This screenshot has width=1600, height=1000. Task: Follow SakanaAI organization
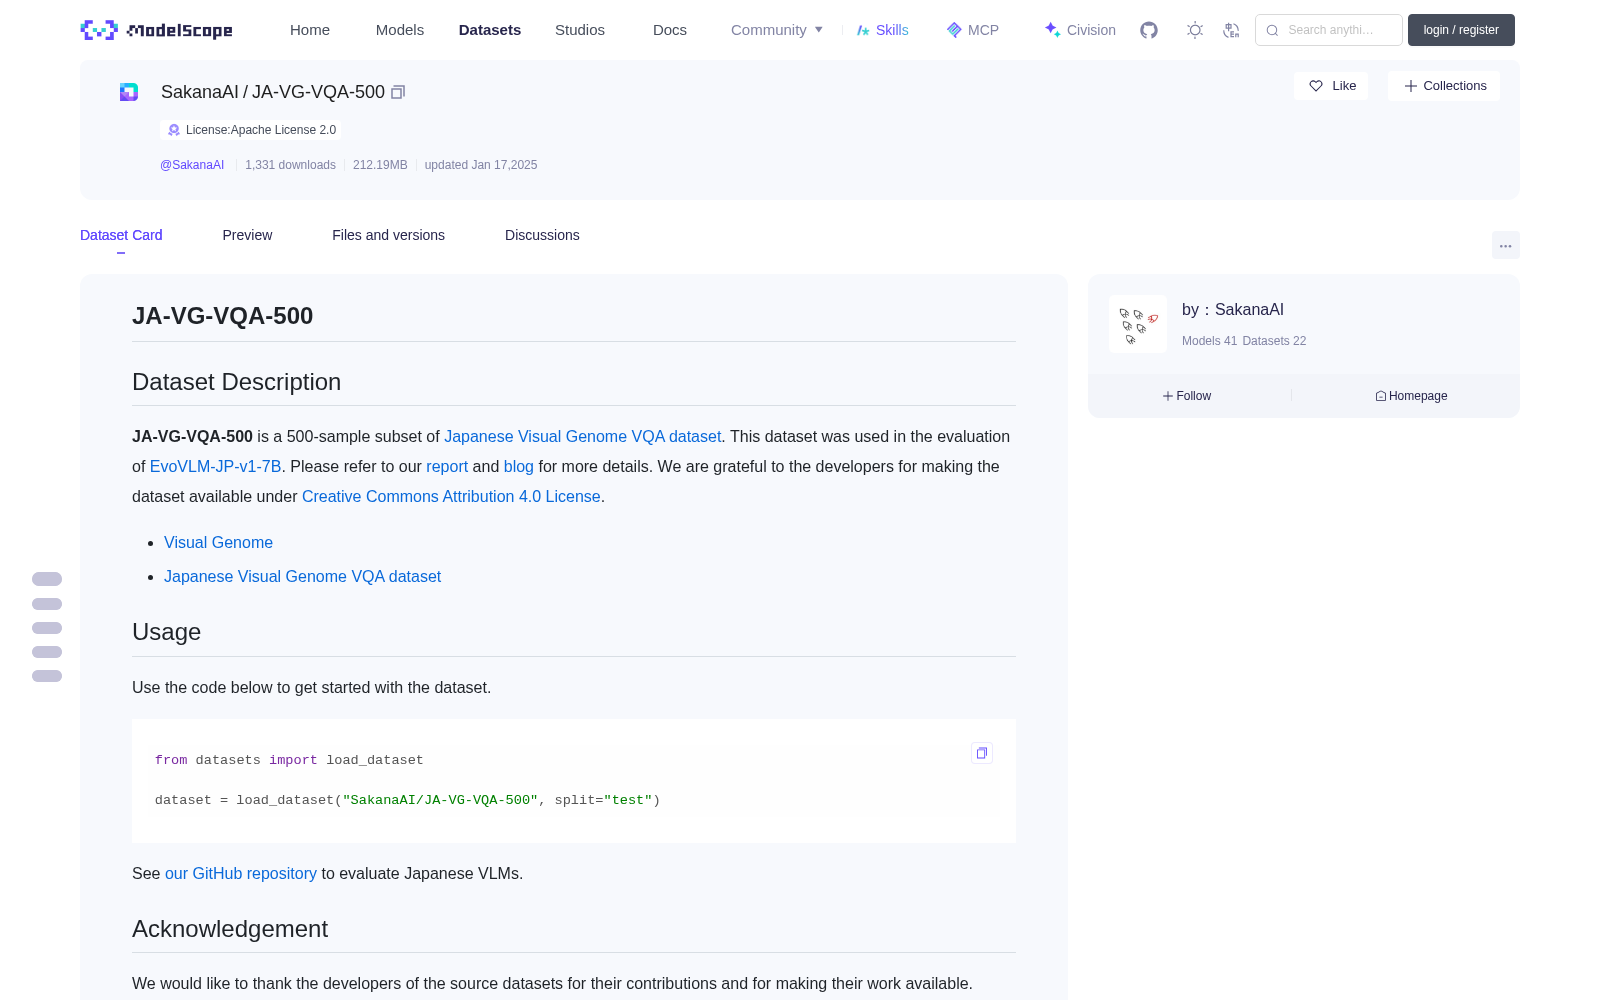(1187, 396)
